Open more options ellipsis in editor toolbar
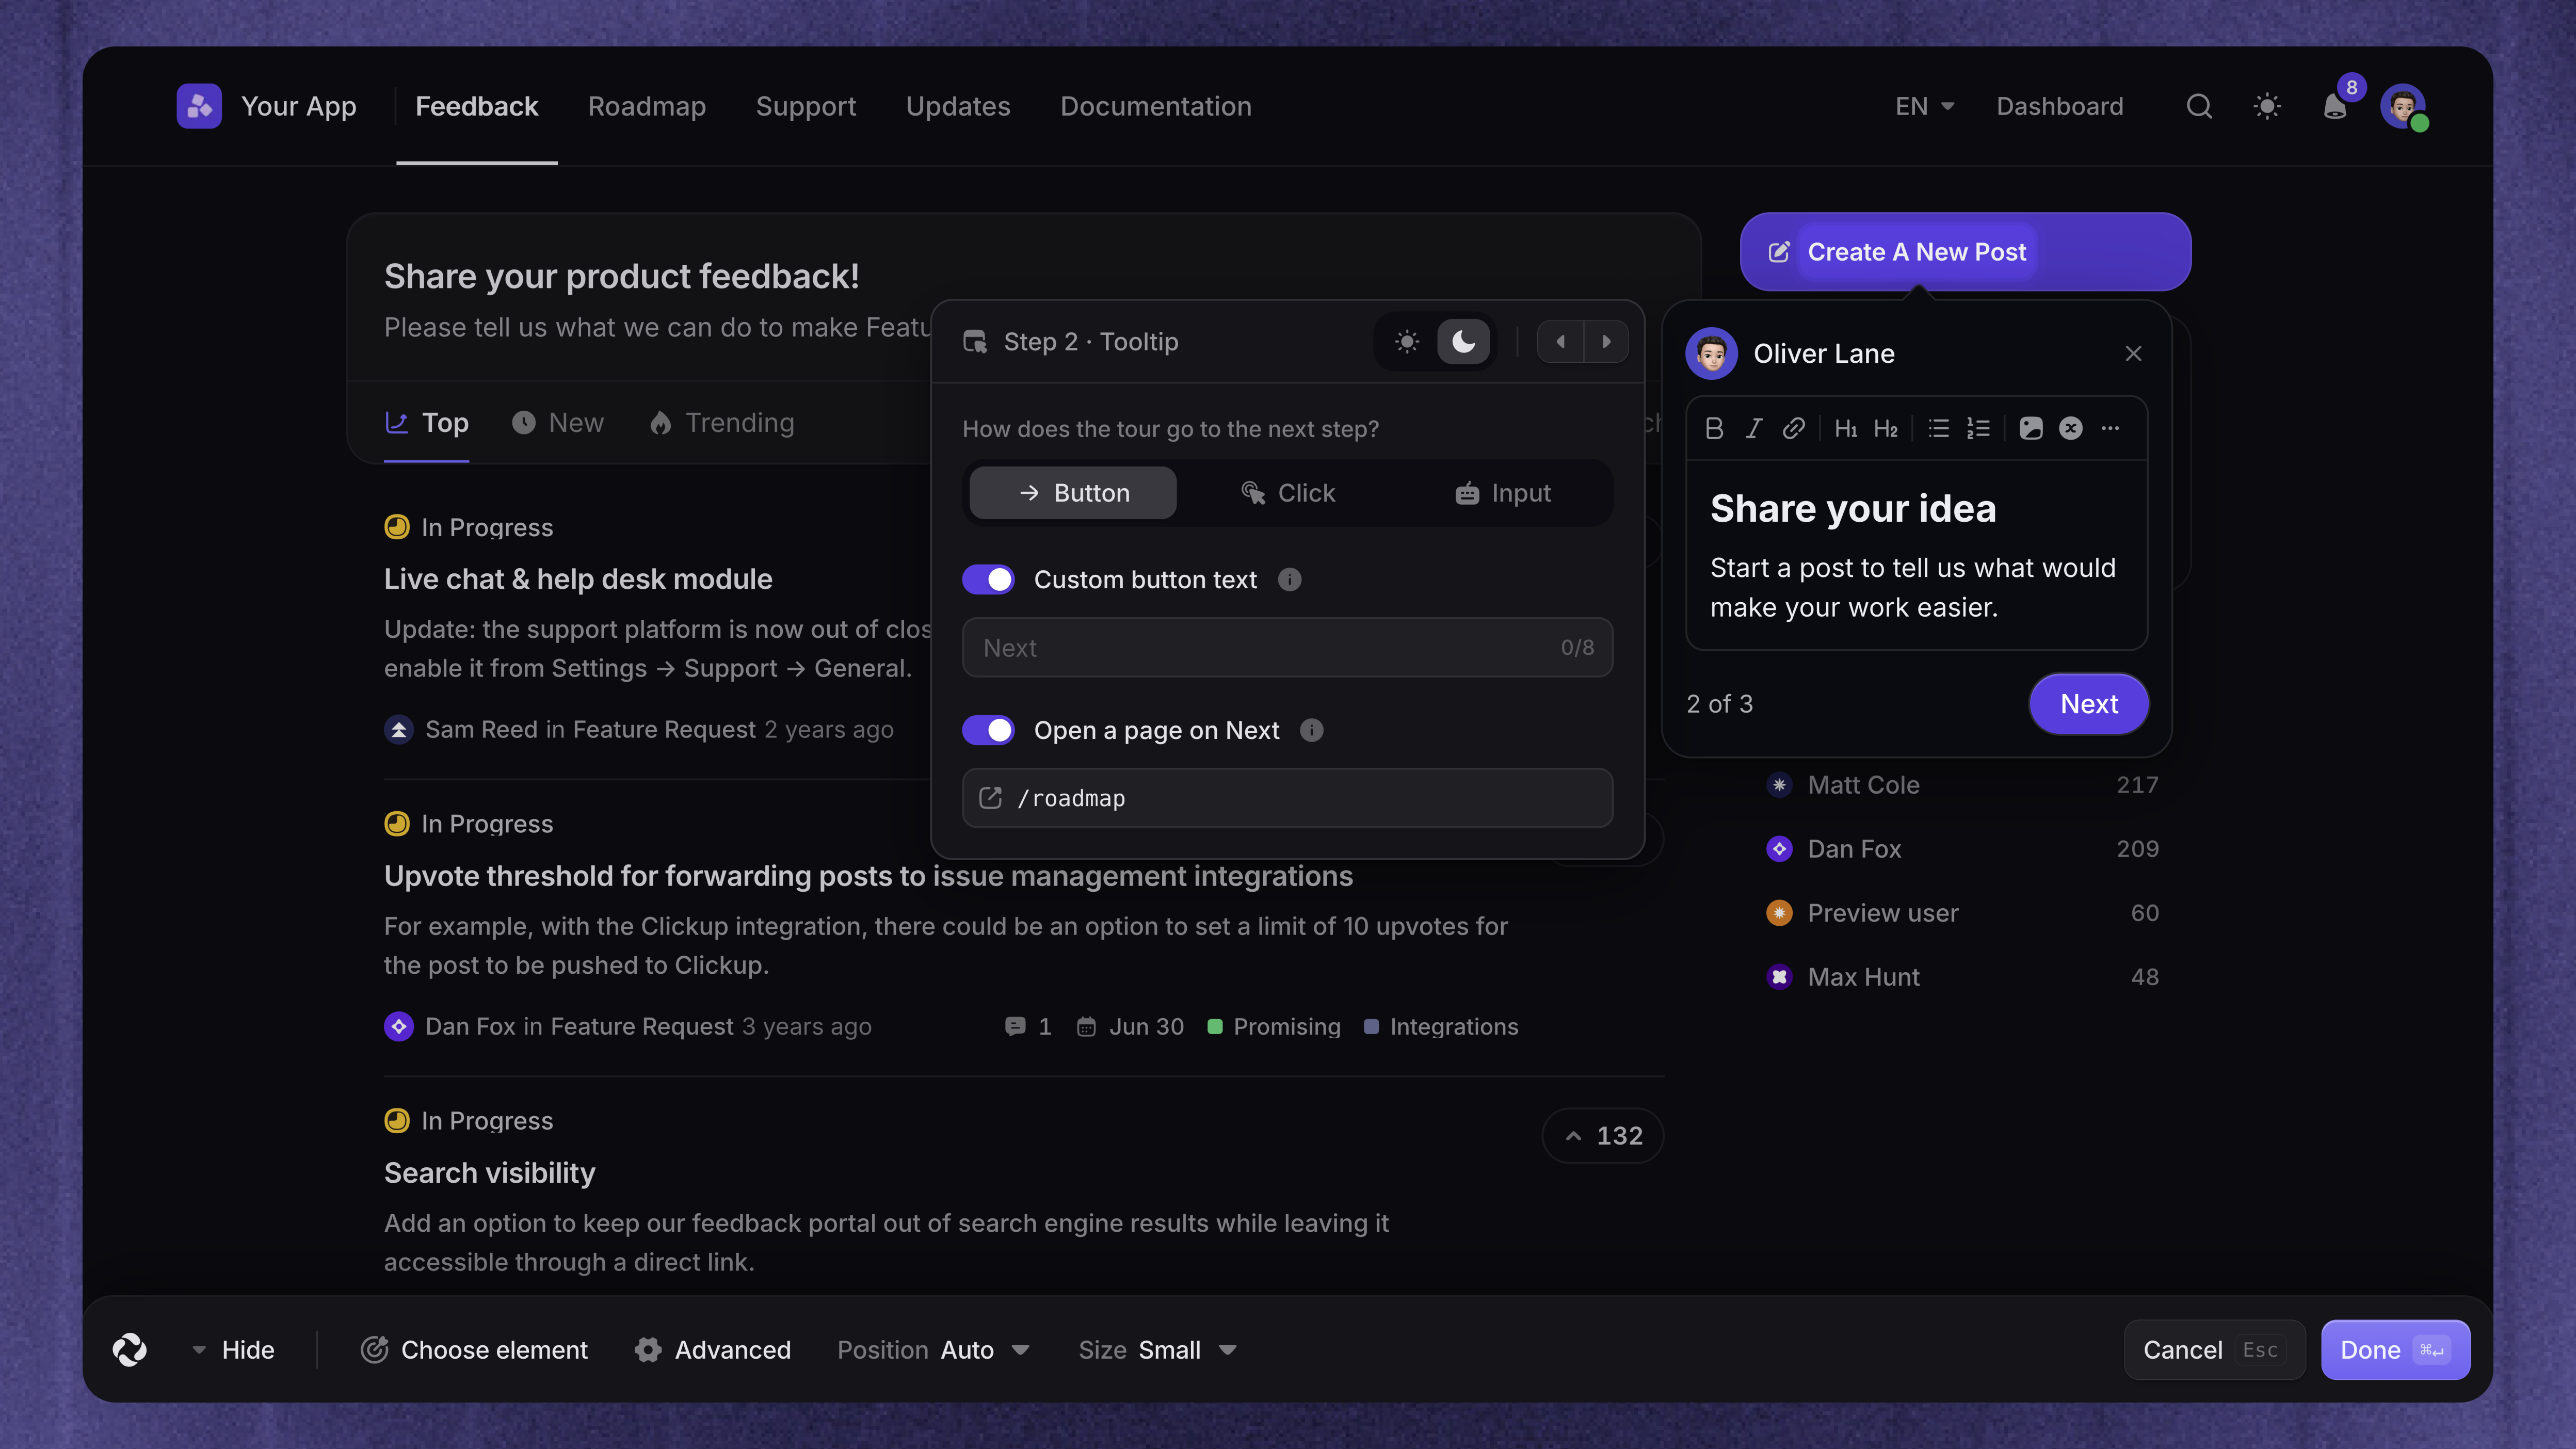 [2110, 429]
